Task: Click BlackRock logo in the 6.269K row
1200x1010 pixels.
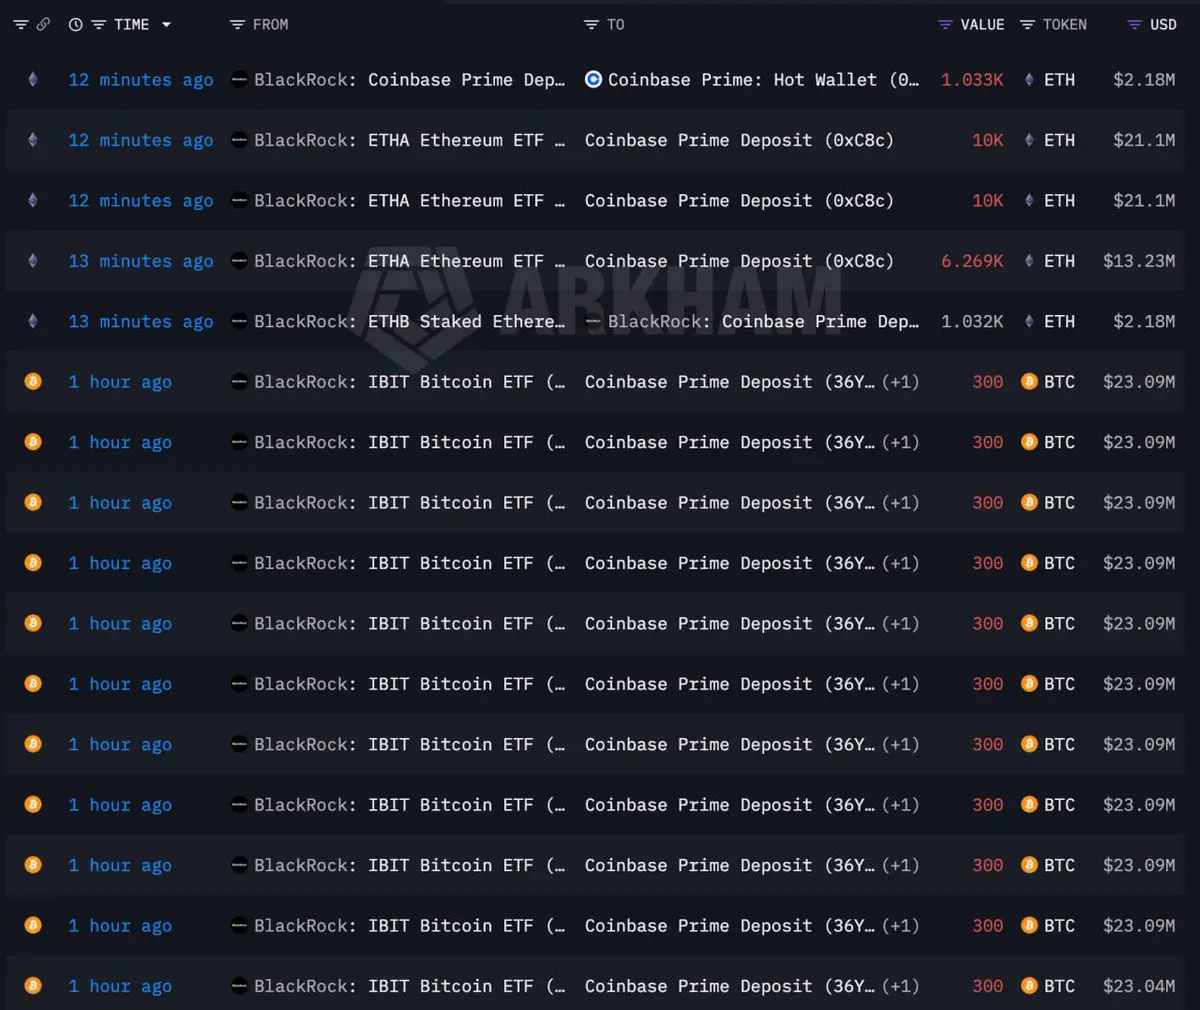Action: (x=239, y=261)
